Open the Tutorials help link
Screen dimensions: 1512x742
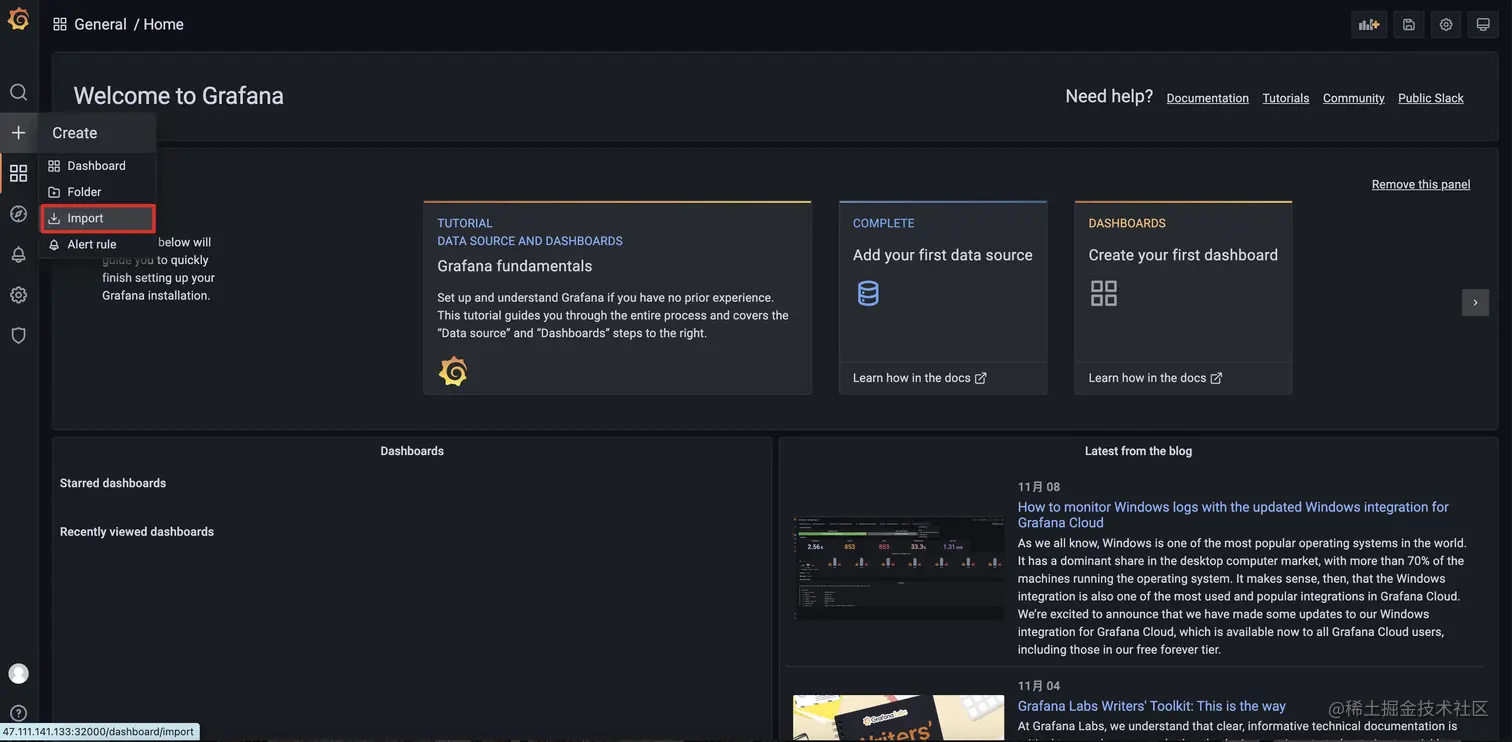(x=1286, y=98)
